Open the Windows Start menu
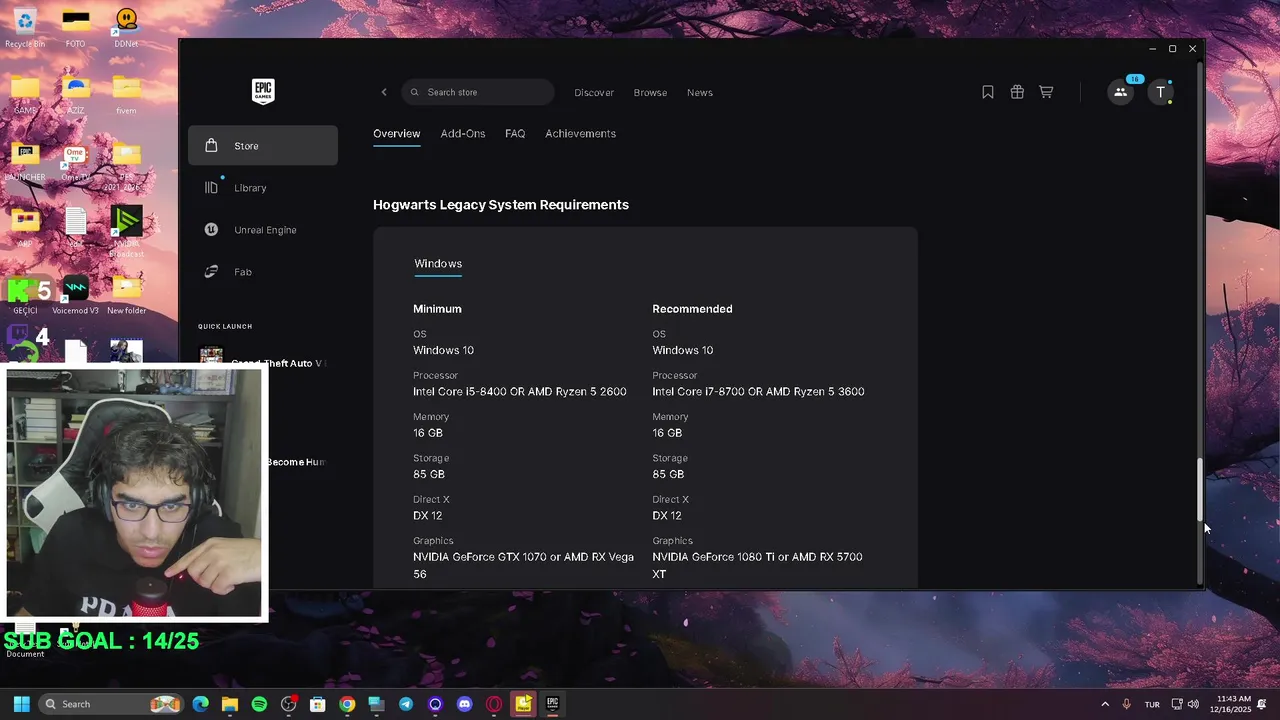 (21, 704)
